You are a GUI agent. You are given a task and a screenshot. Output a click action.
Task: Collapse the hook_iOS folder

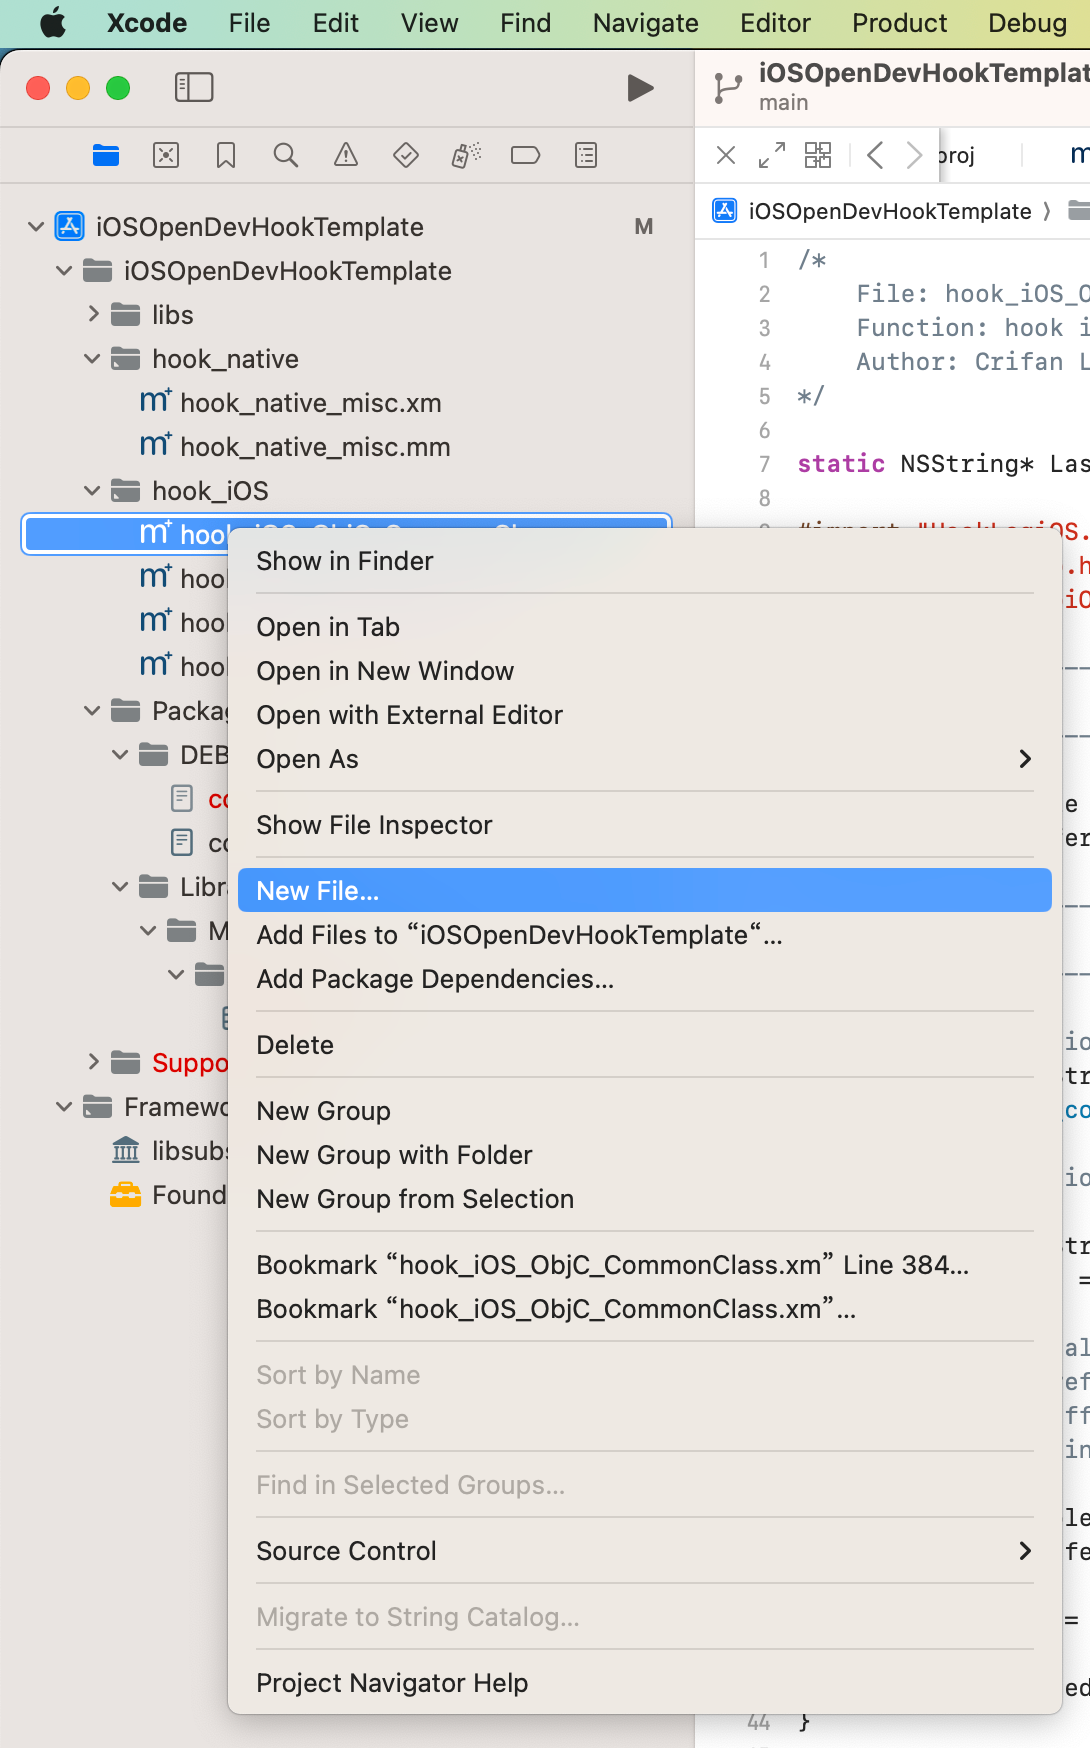[92, 491]
